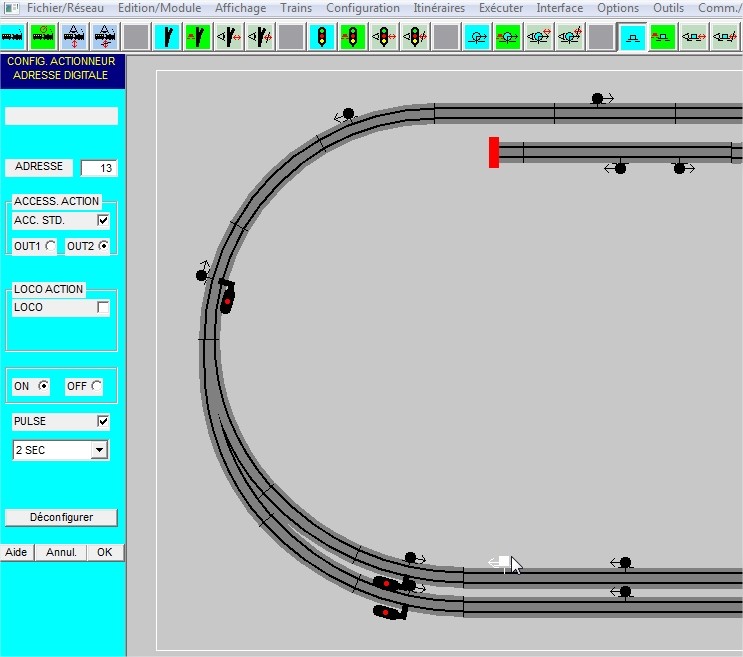
Task: Select the ON radio button
Action: click(43, 386)
